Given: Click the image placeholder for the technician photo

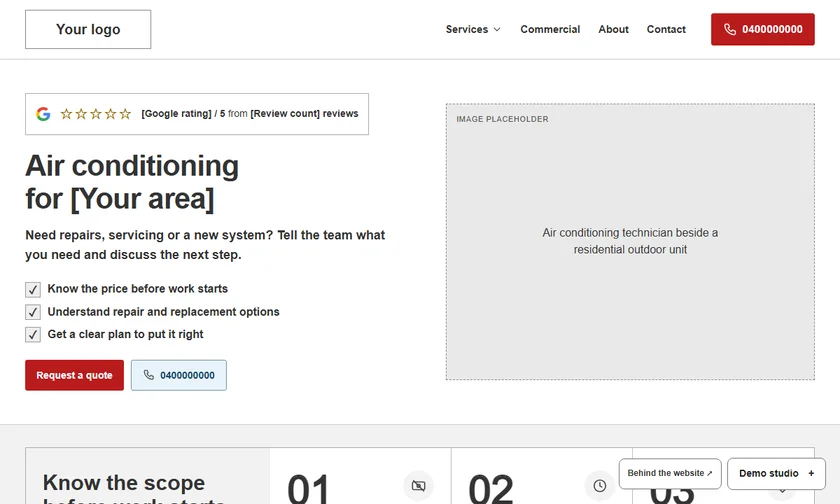Looking at the screenshot, I should (x=630, y=242).
